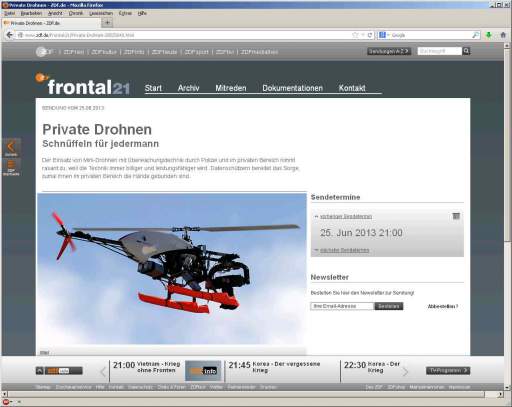
Task: Click the browser back arrow button
Action: pyautogui.click(x=9, y=35)
